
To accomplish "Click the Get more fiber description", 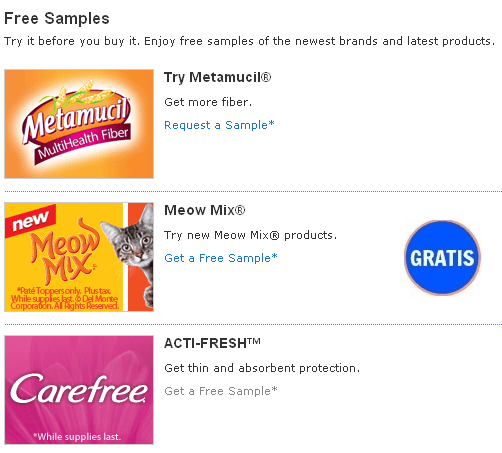I will coord(208,102).
